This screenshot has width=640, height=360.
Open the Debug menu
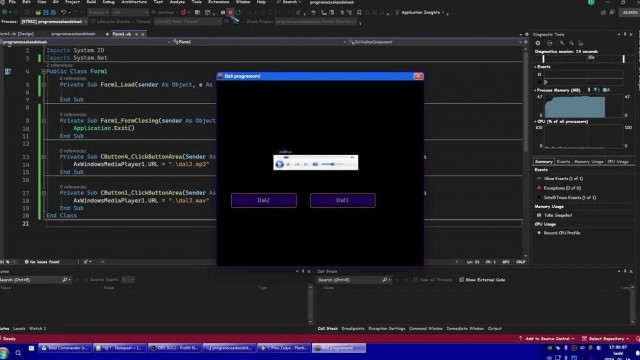coord(109,2)
